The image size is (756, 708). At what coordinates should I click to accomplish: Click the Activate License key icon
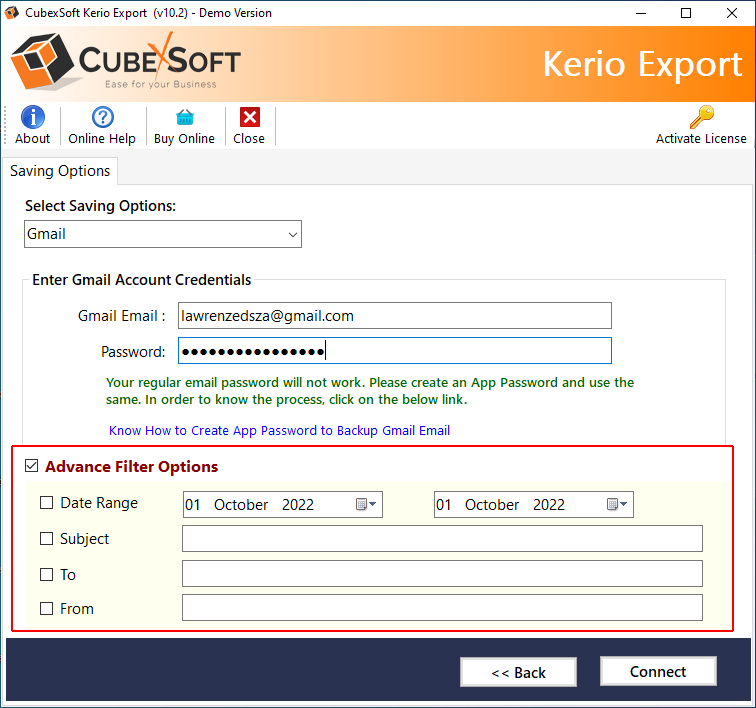coord(701,117)
